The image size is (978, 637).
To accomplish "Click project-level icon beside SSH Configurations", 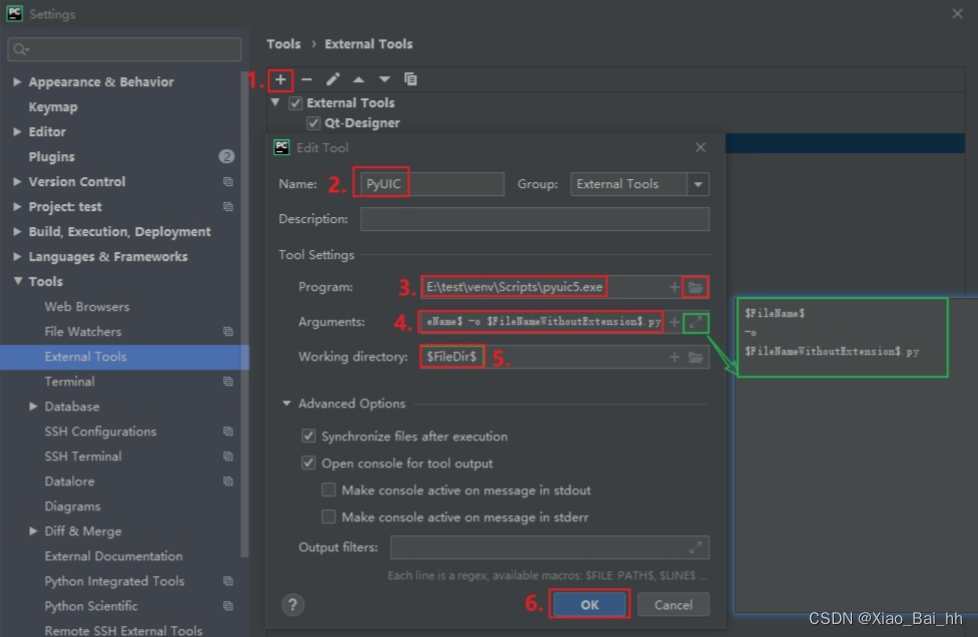I will (228, 431).
